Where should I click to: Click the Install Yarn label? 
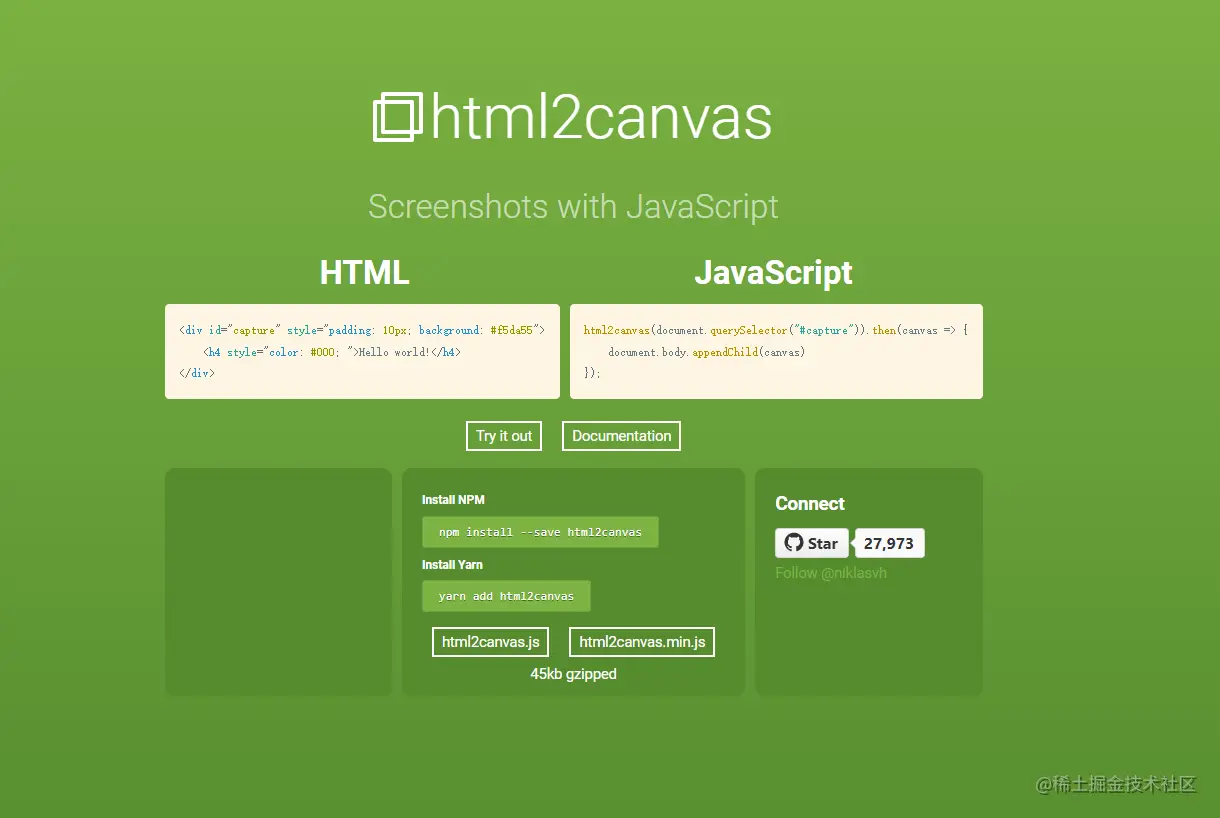[452, 565]
